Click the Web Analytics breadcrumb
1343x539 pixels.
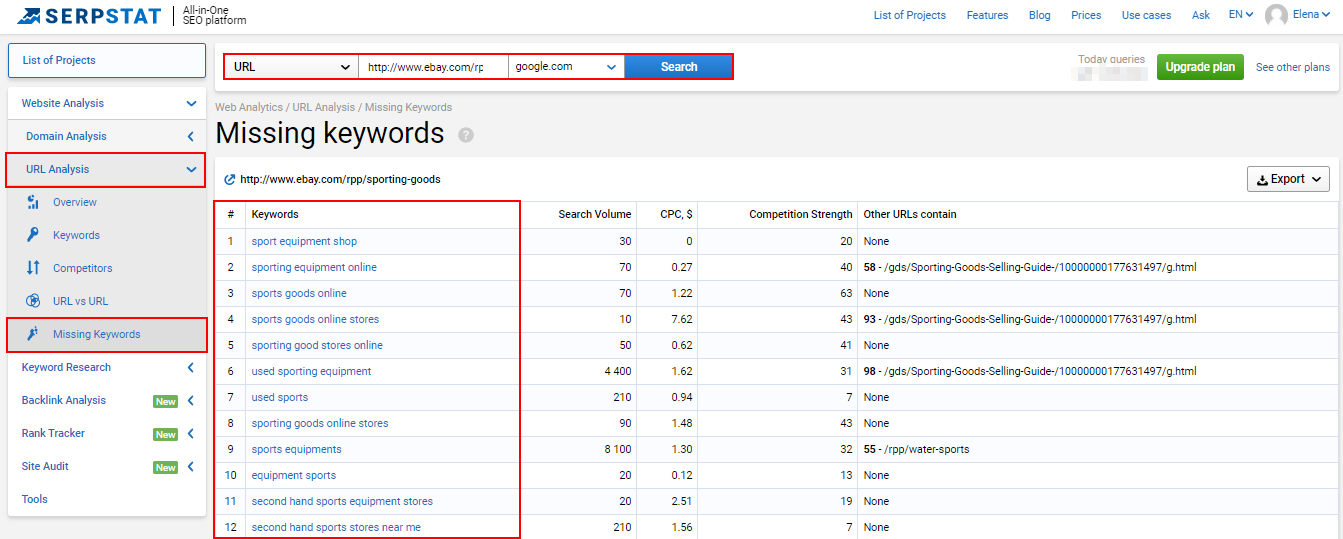pyautogui.click(x=250, y=107)
